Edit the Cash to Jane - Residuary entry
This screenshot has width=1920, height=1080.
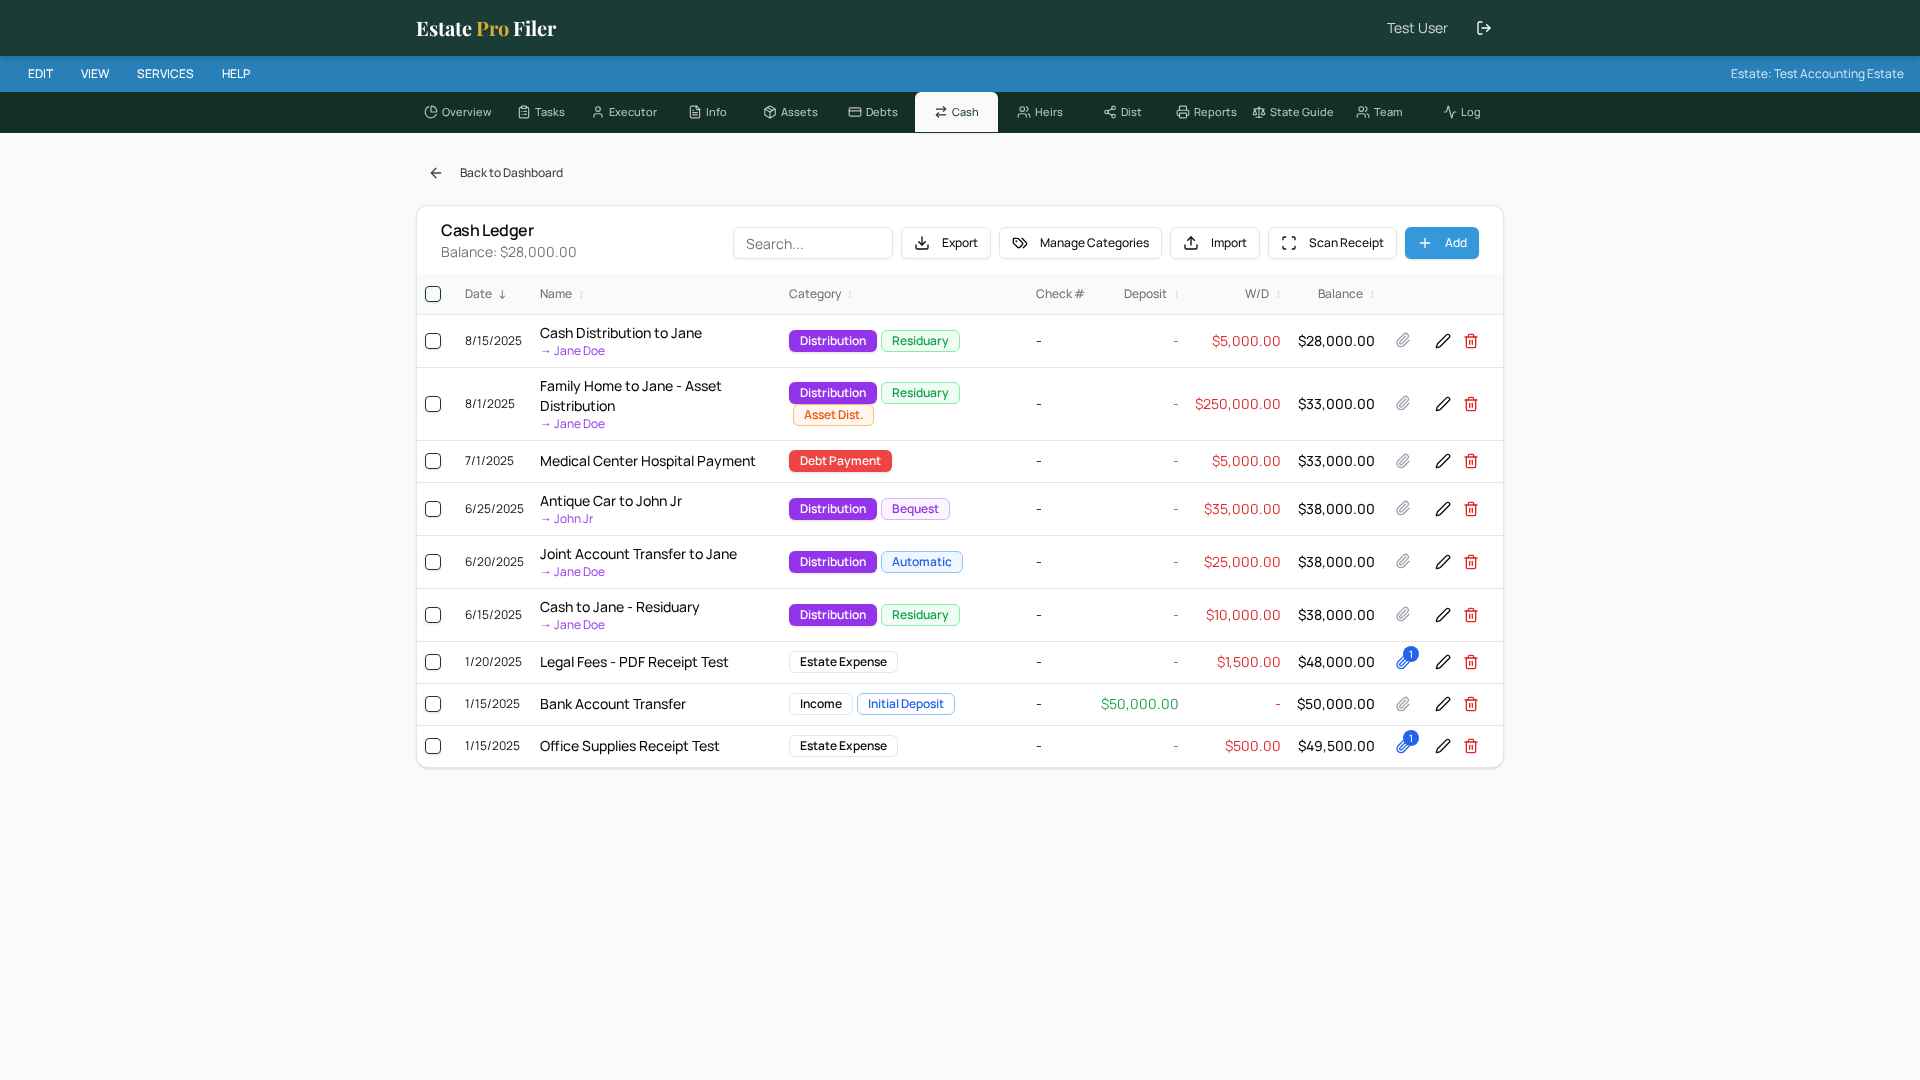pyautogui.click(x=1443, y=615)
